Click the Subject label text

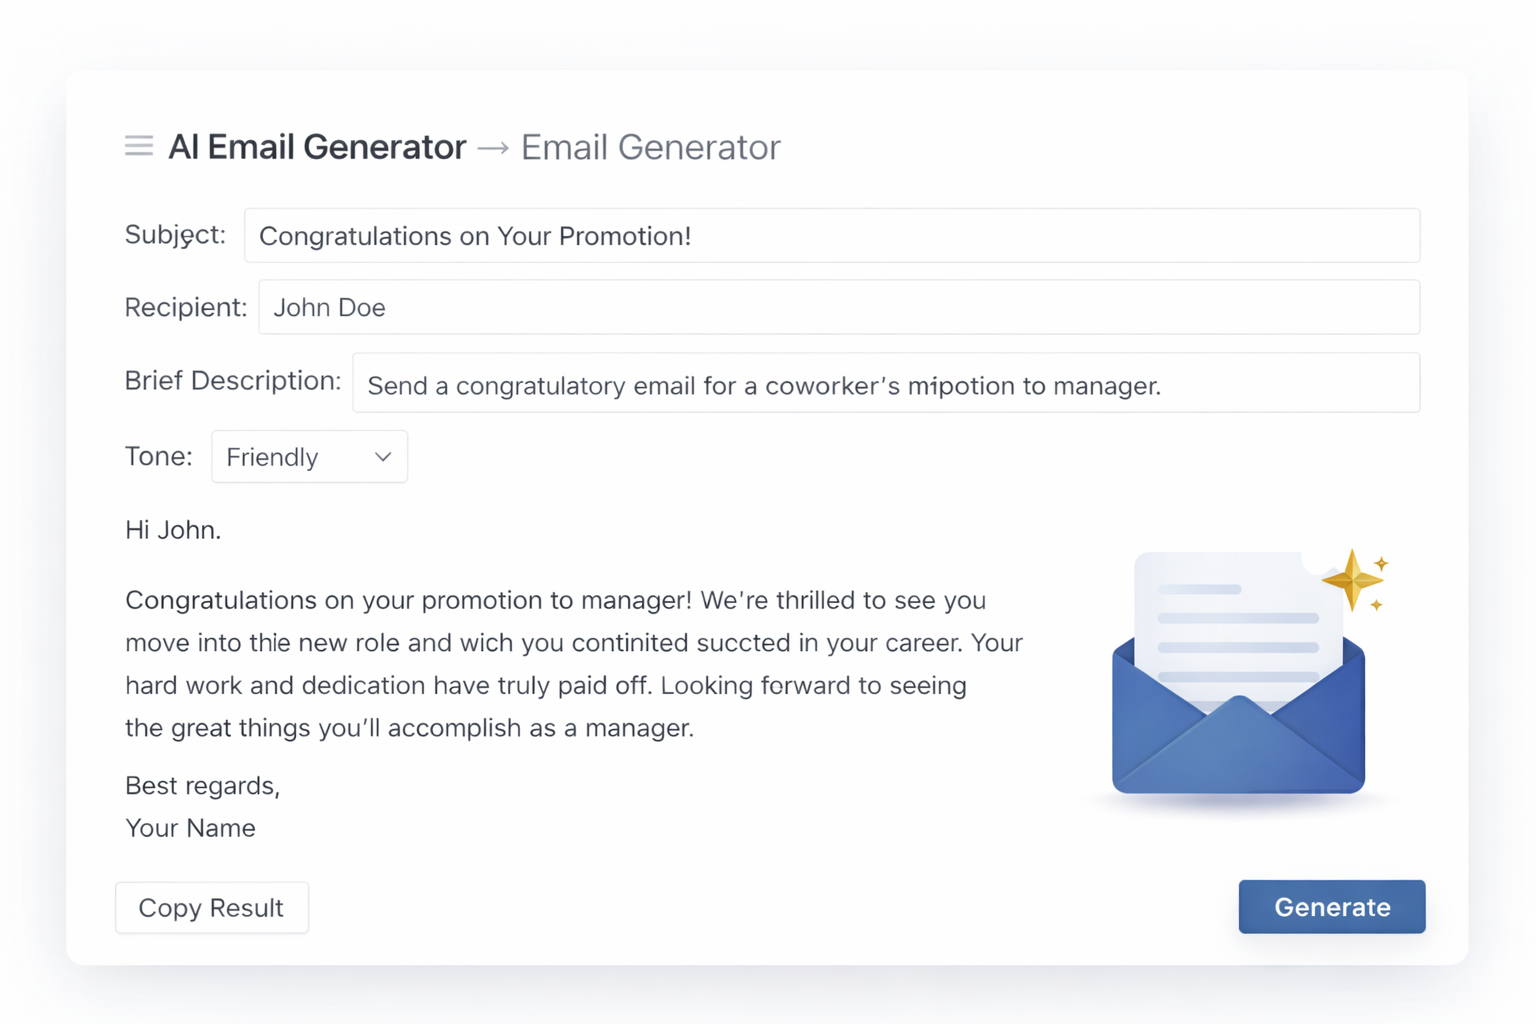pyautogui.click(x=175, y=234)
